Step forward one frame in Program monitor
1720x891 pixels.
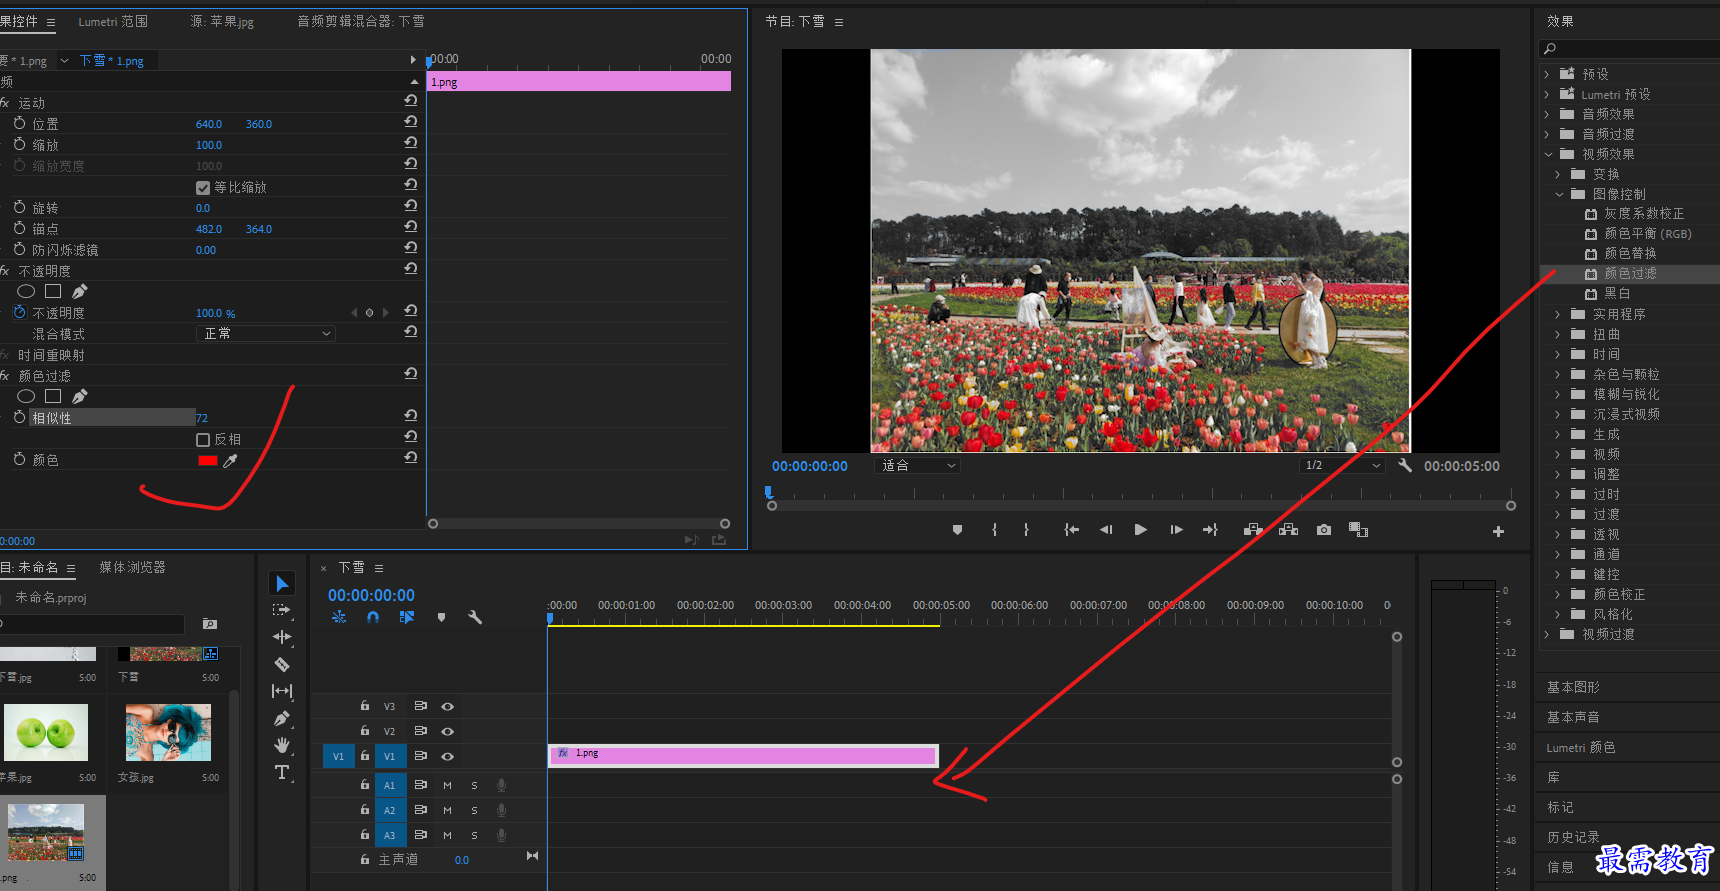tap(1176, 530)
